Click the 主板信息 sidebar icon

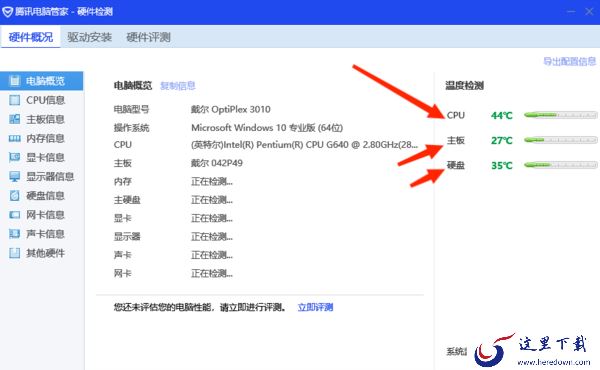pos(15,119)
